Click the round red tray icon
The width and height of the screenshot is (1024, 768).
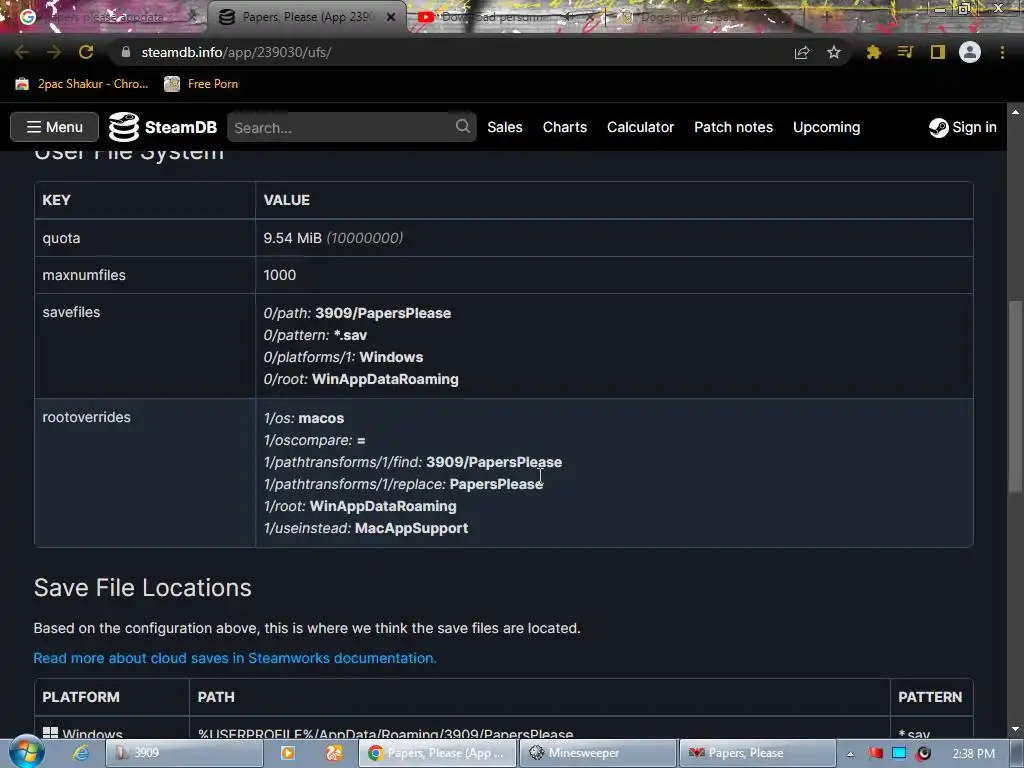tap(923, 753)
